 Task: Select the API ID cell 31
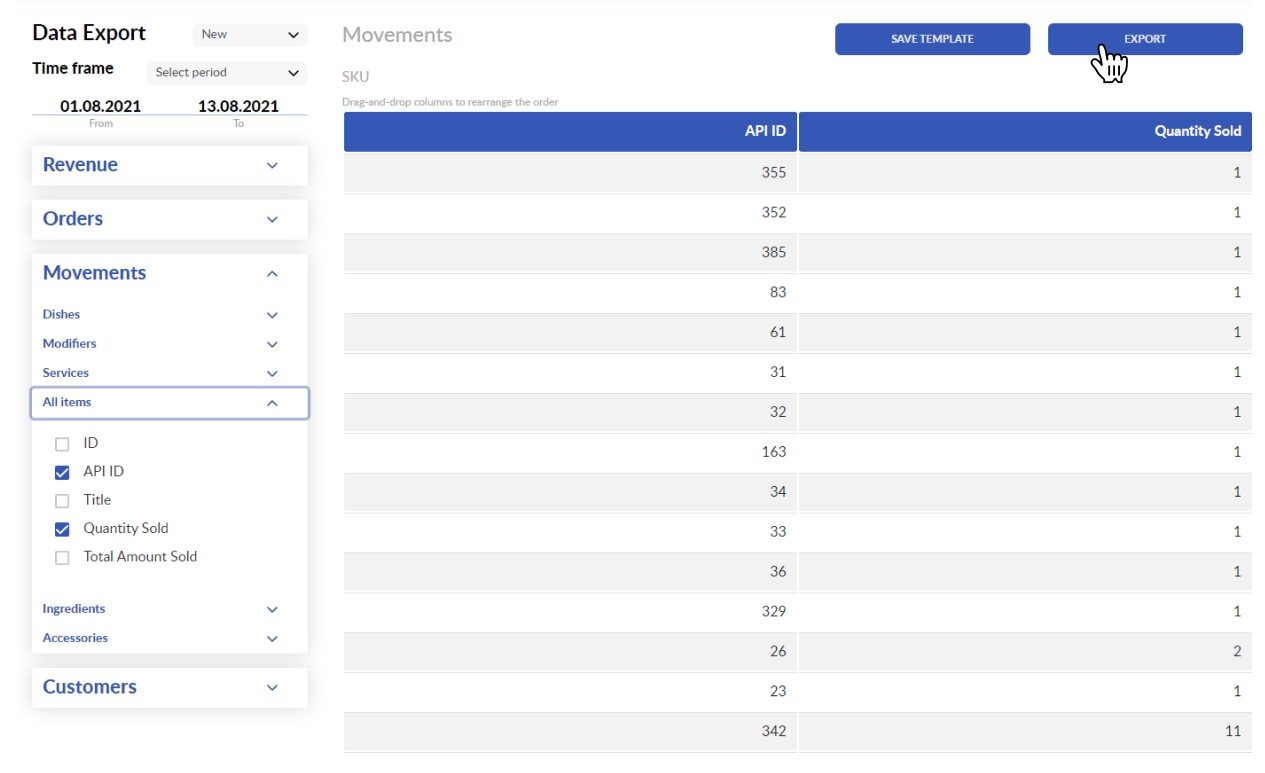(570, 372)
